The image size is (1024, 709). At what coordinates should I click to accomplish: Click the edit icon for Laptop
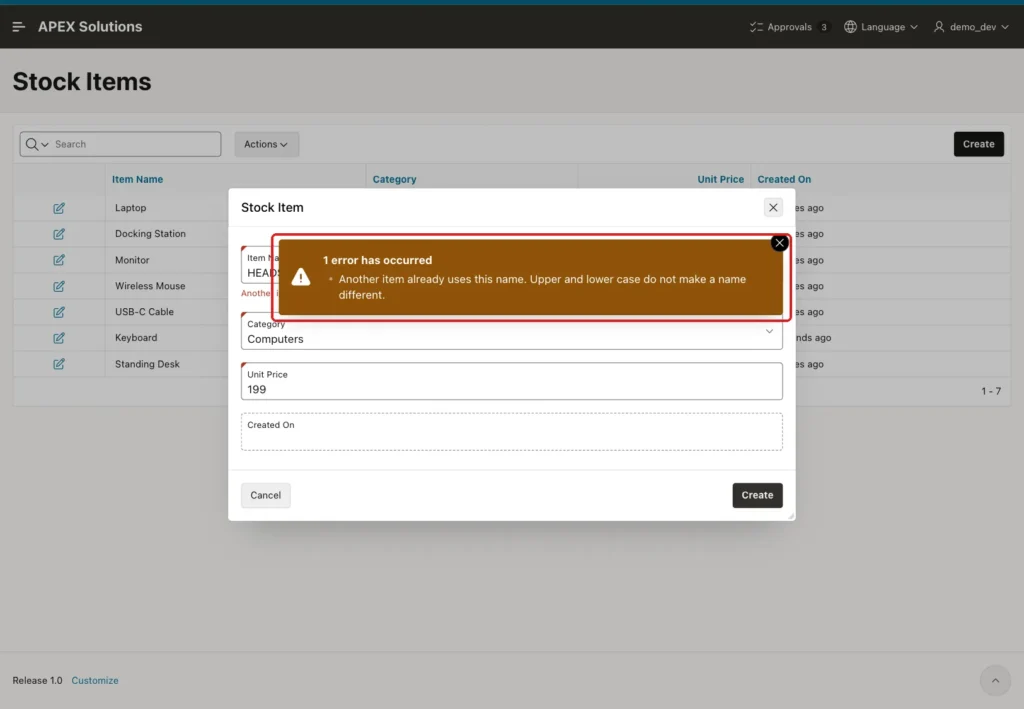coord(59,208)
